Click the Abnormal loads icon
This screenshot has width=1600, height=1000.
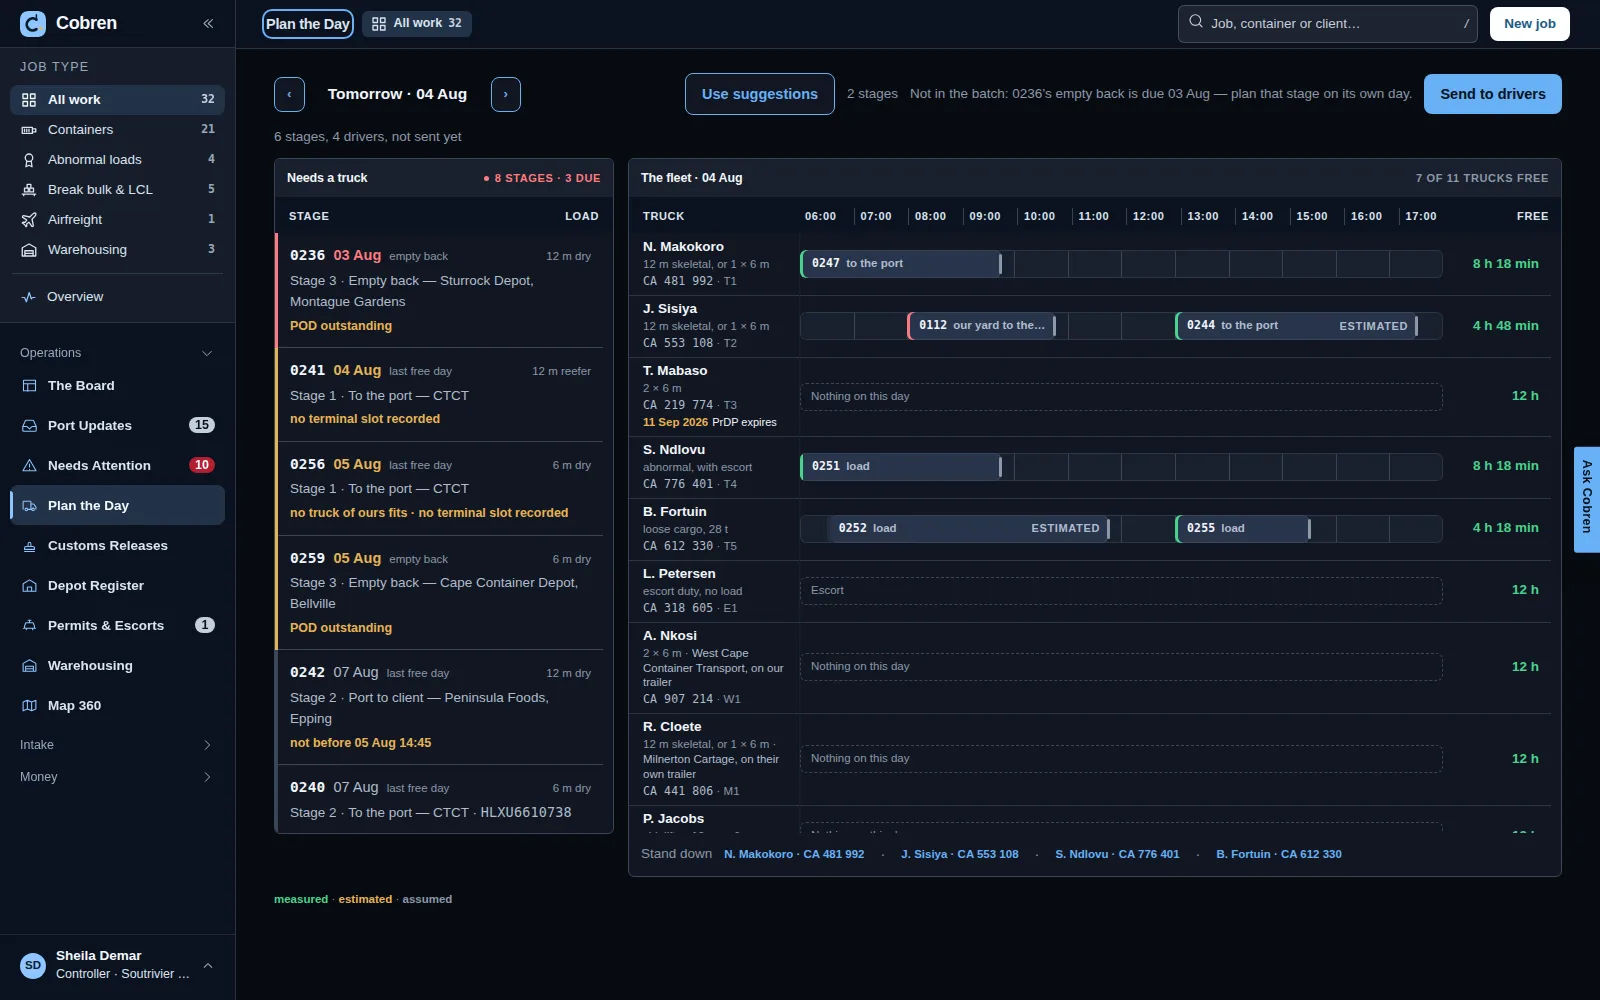coord(29,160)
